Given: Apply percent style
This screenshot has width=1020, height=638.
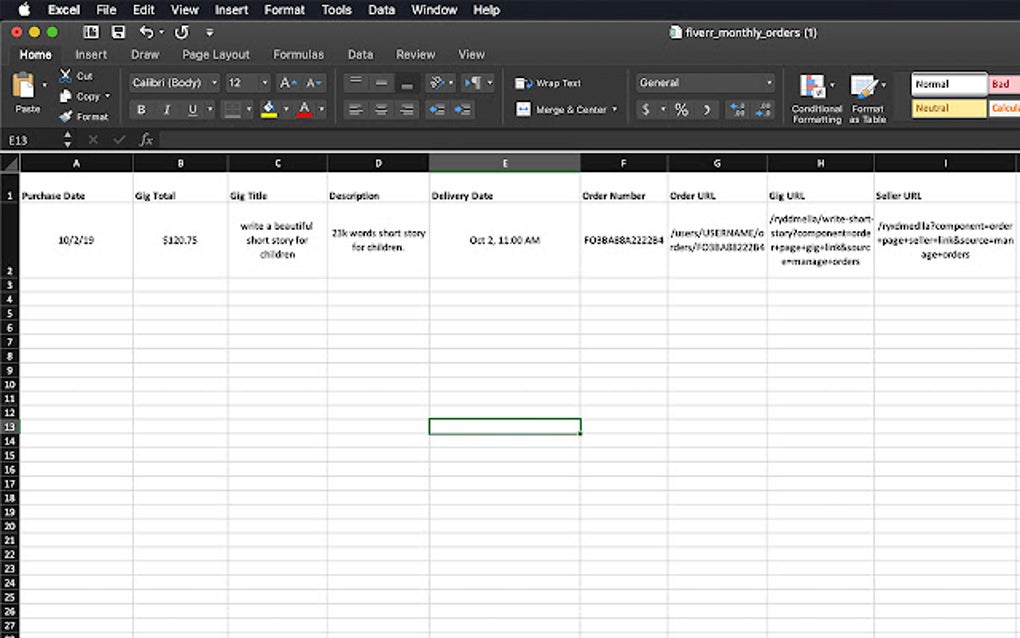Looking at the screenshot, I should pyautogui.click(x=681, y=109).
